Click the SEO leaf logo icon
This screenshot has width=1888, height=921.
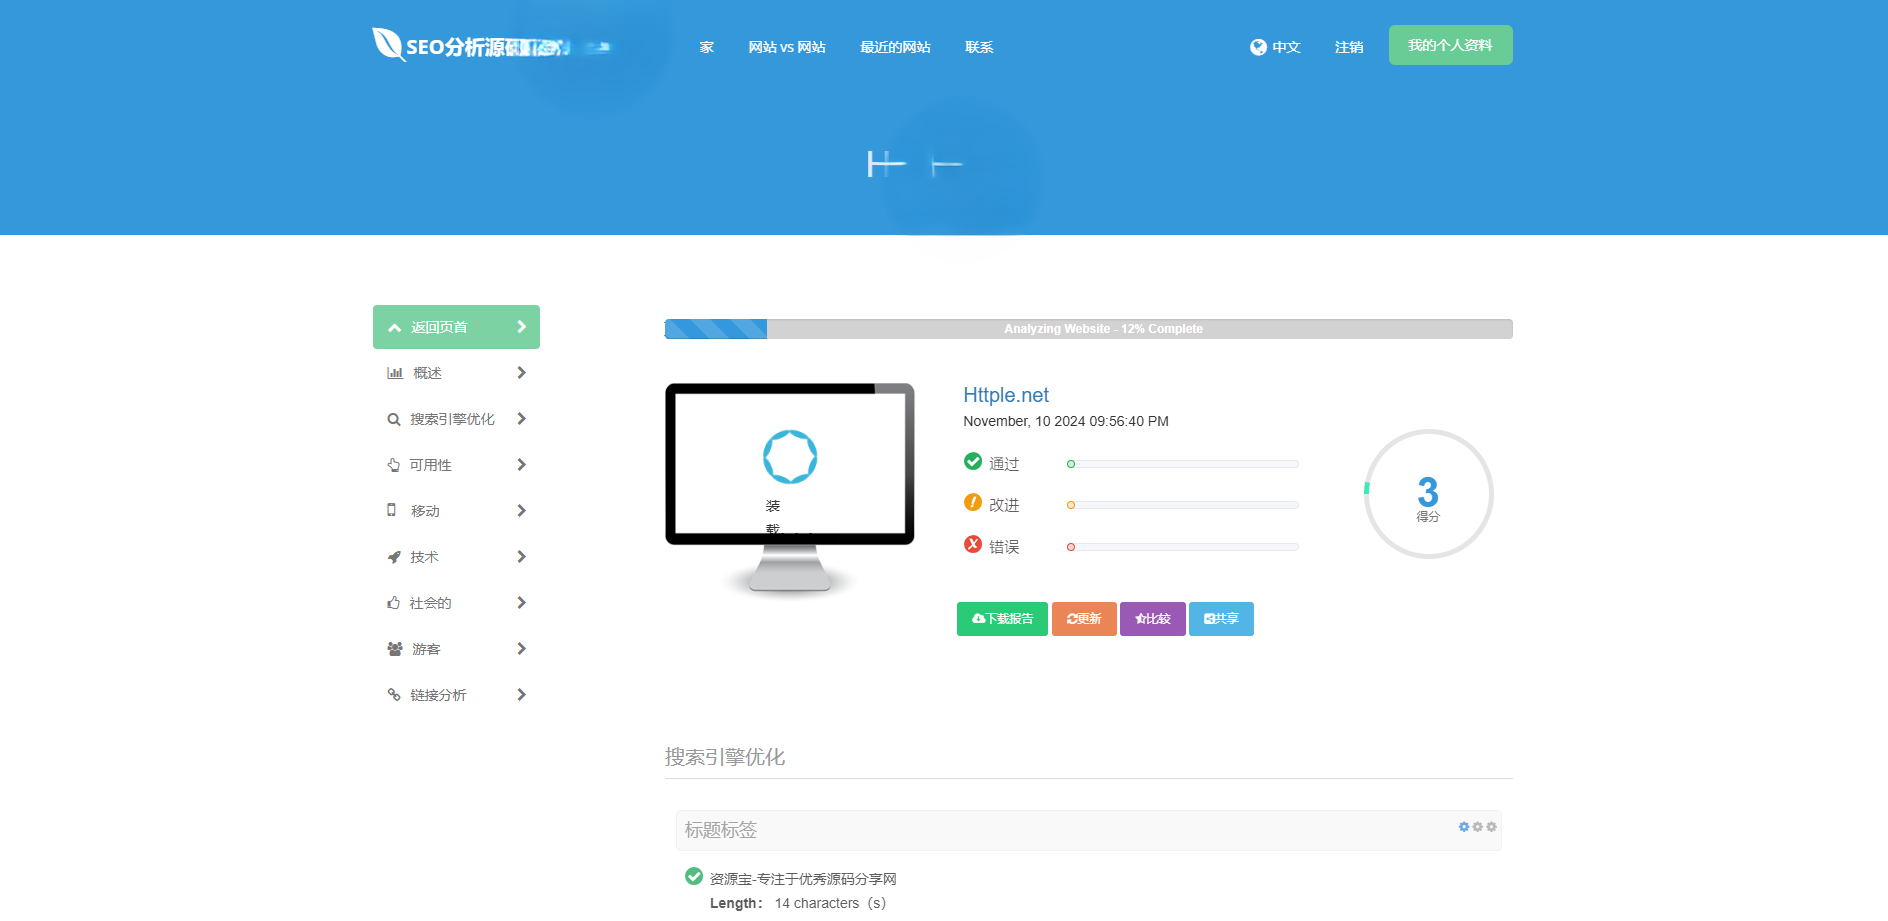(x=388, y=44)
